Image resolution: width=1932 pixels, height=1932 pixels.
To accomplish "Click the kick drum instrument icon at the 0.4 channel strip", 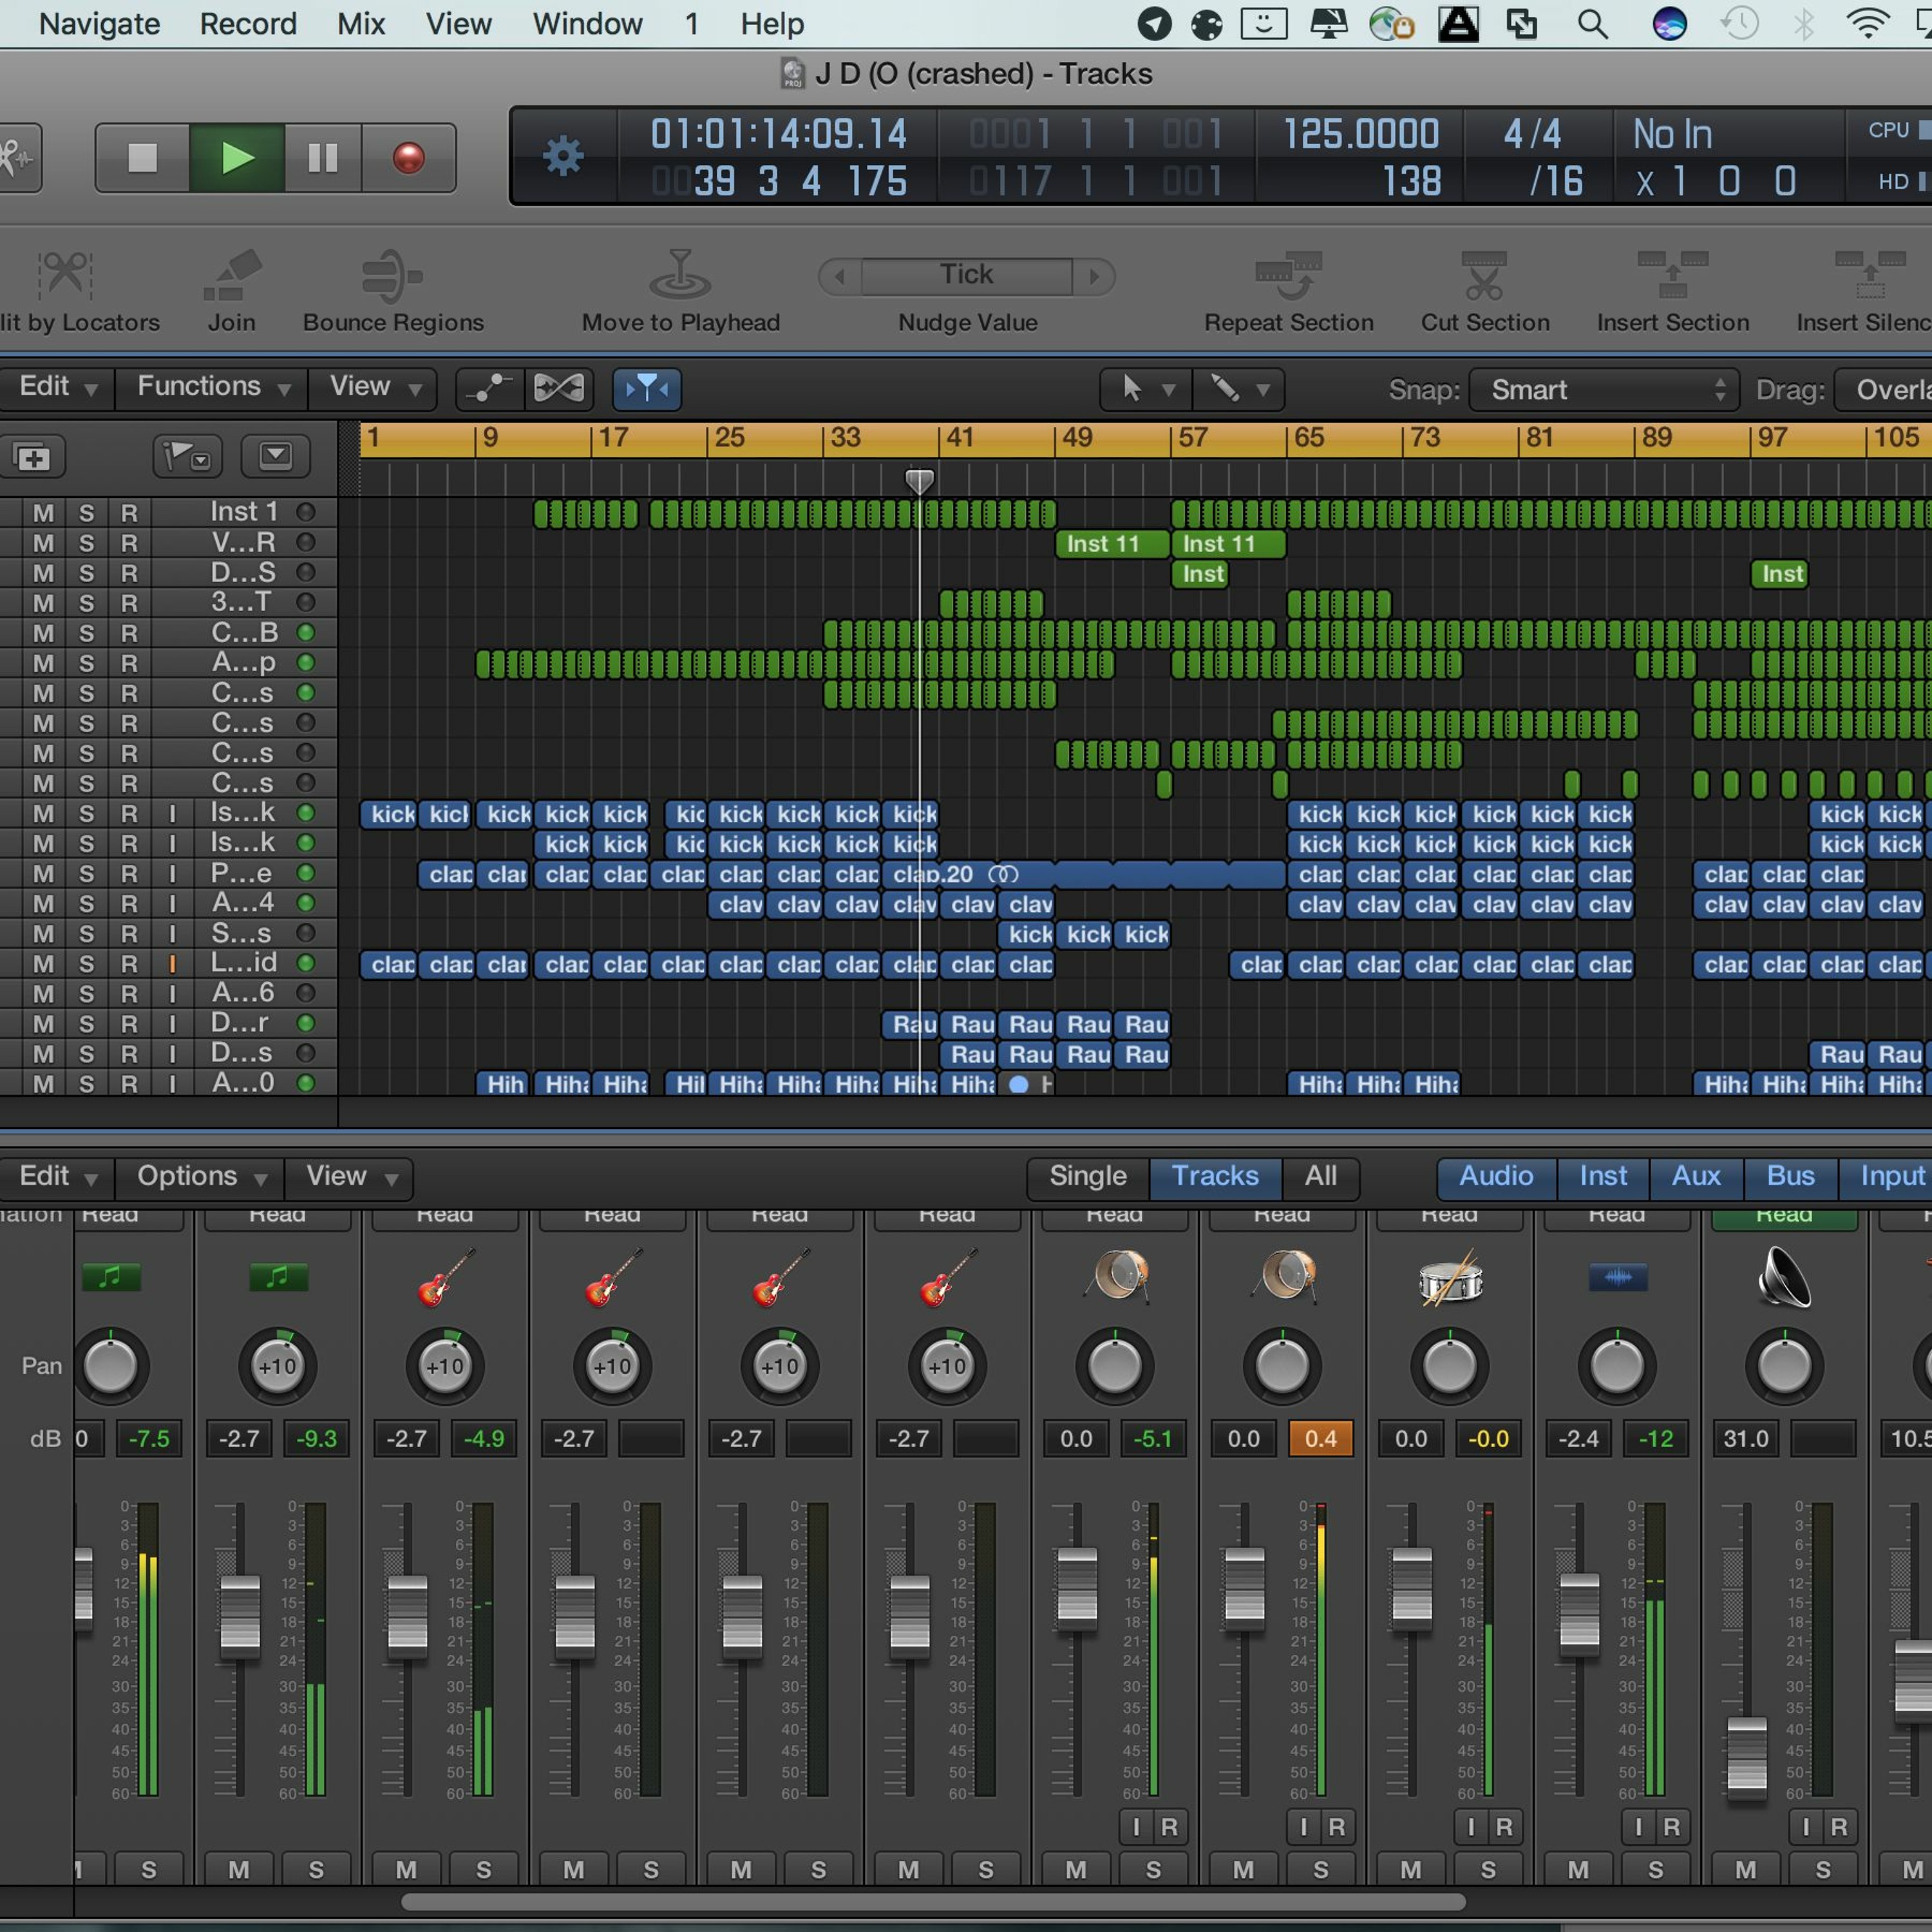I will pyautogui.click(x=1284, y=1277).
